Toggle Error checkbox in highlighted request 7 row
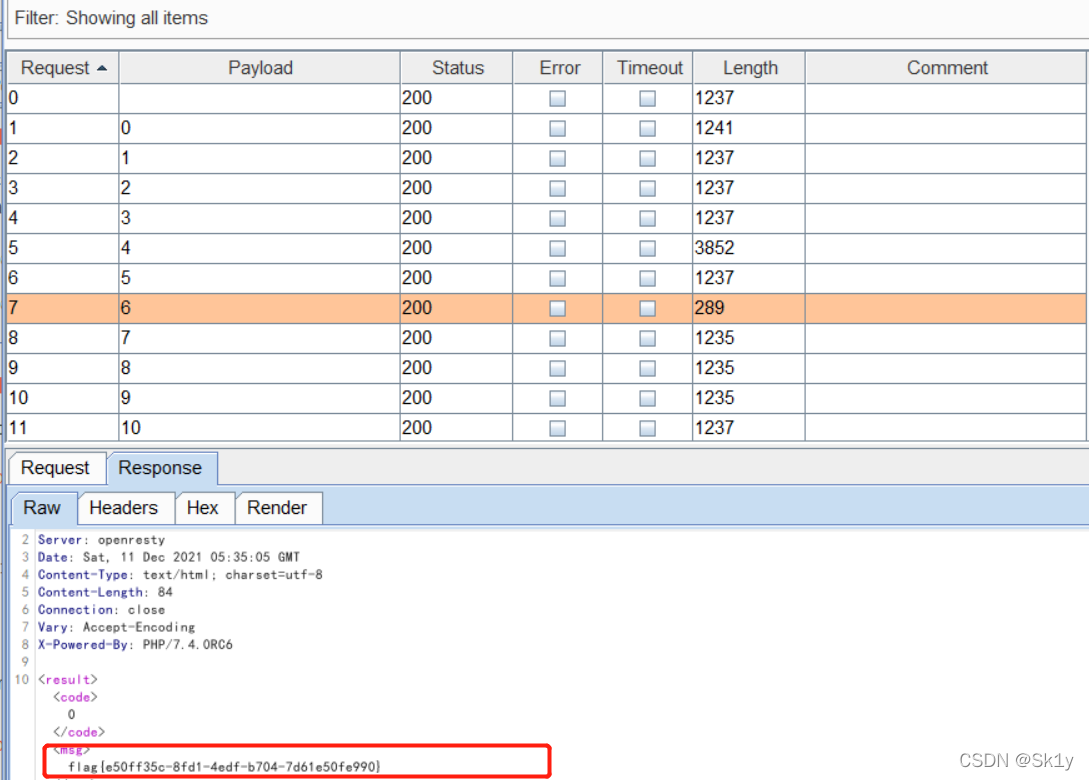Image resolution: width=1089 pixels, height=780 pixels. (x=557, y=308)
